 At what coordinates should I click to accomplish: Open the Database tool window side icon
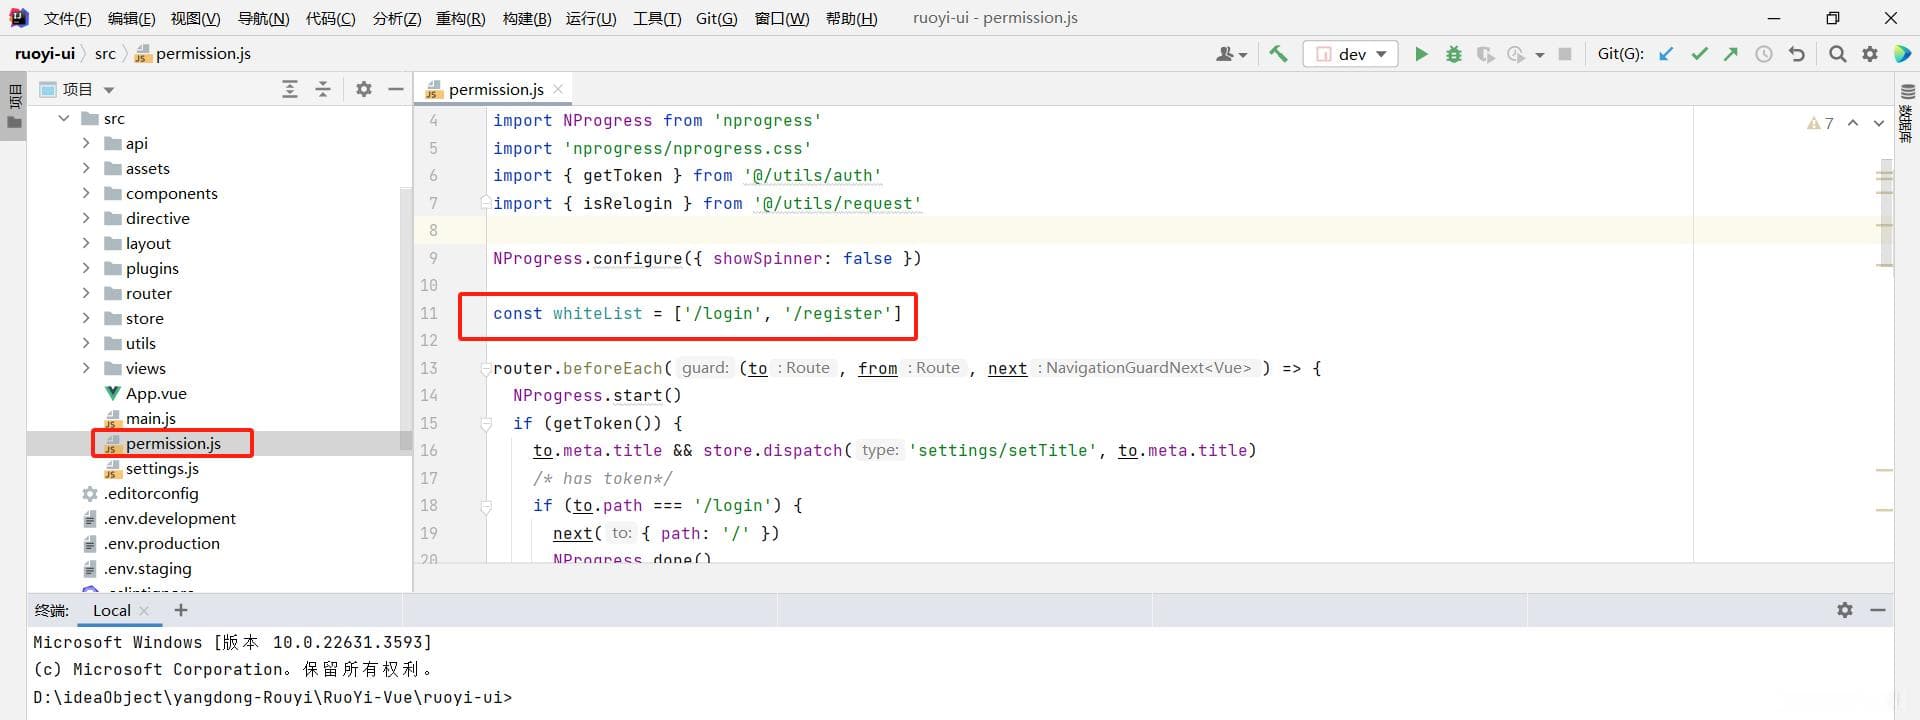(x=1907, y=112)
